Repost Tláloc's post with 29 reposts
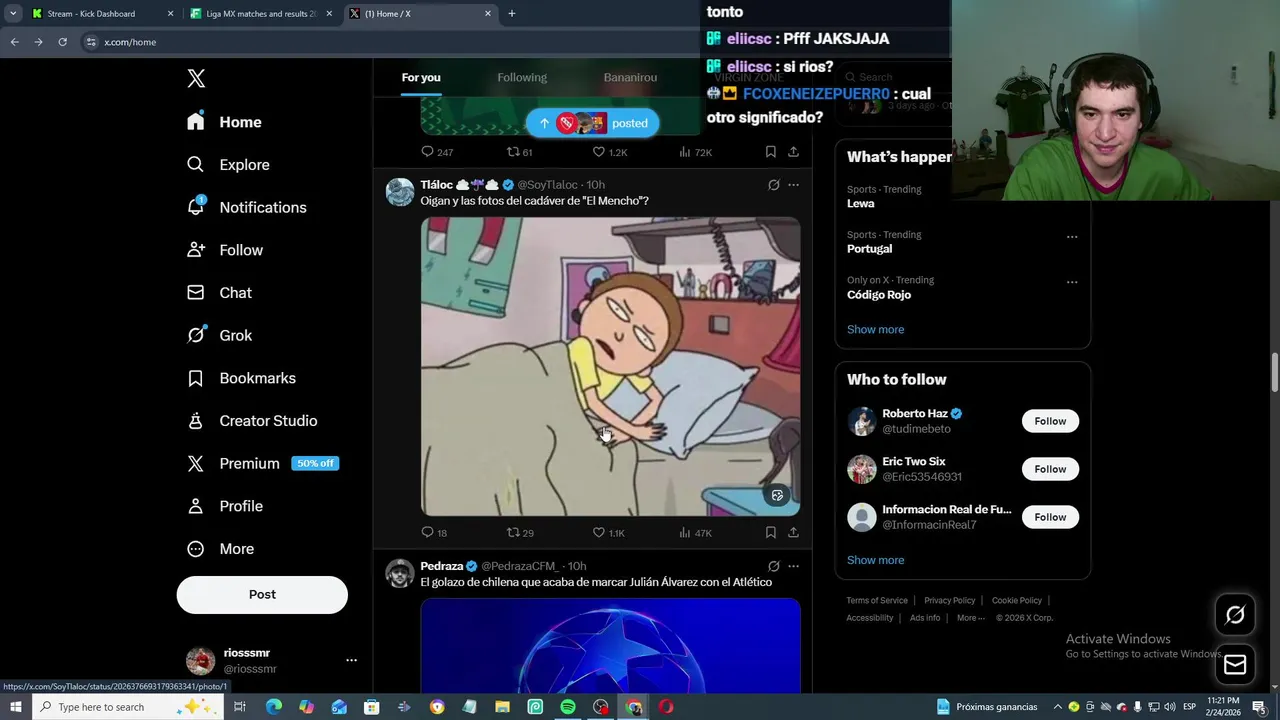 (520, 533)
